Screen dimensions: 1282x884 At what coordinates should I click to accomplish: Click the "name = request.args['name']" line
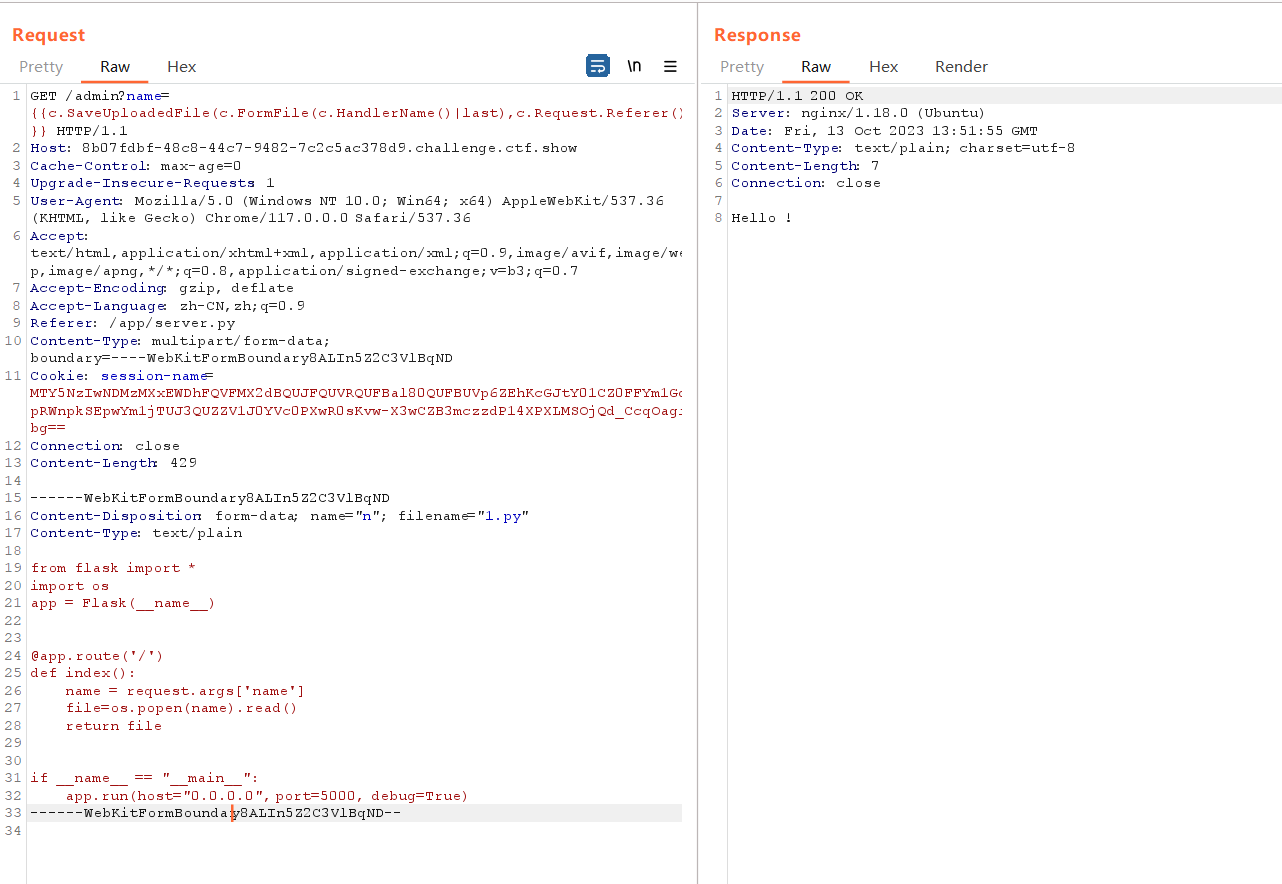click(185, 691)
